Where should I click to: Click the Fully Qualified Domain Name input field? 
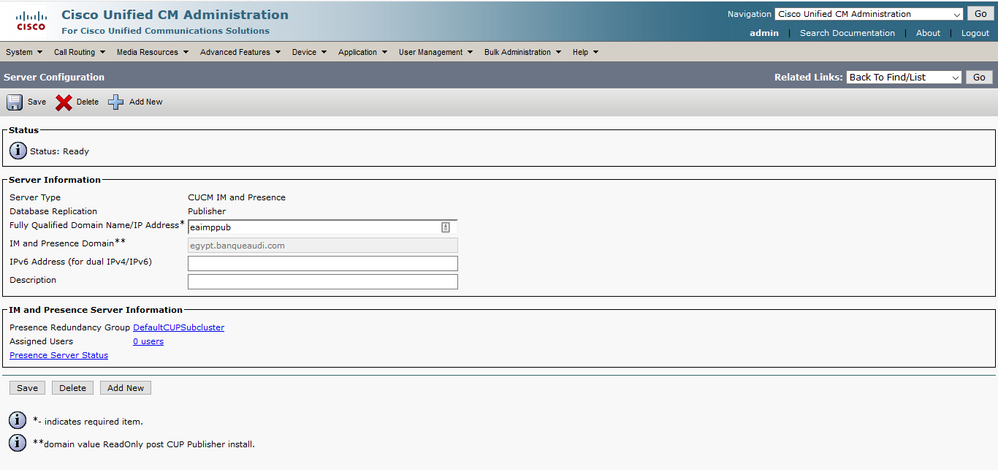322,227
